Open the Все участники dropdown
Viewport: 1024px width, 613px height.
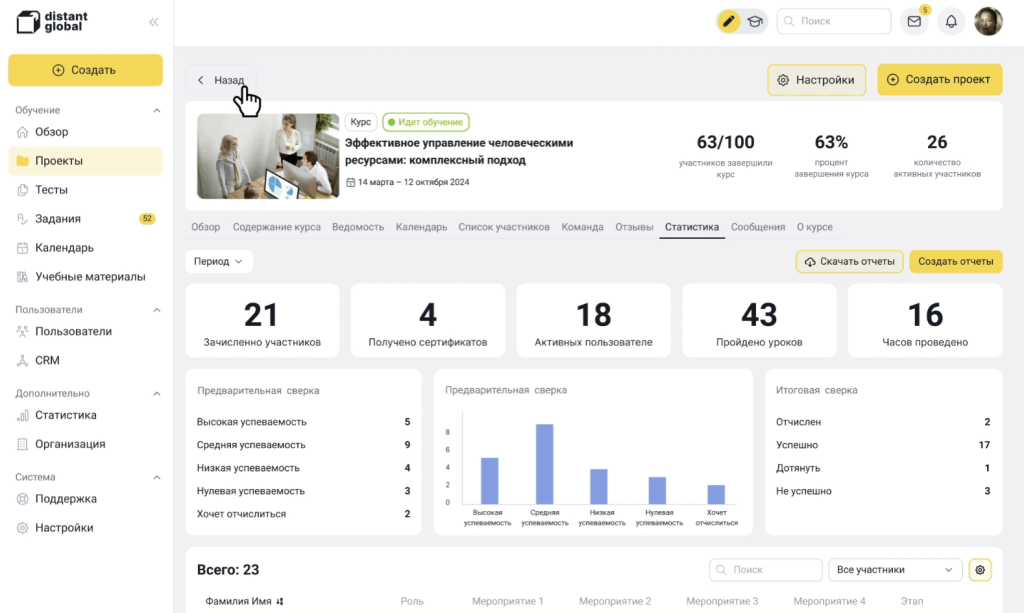pos(894,569)
